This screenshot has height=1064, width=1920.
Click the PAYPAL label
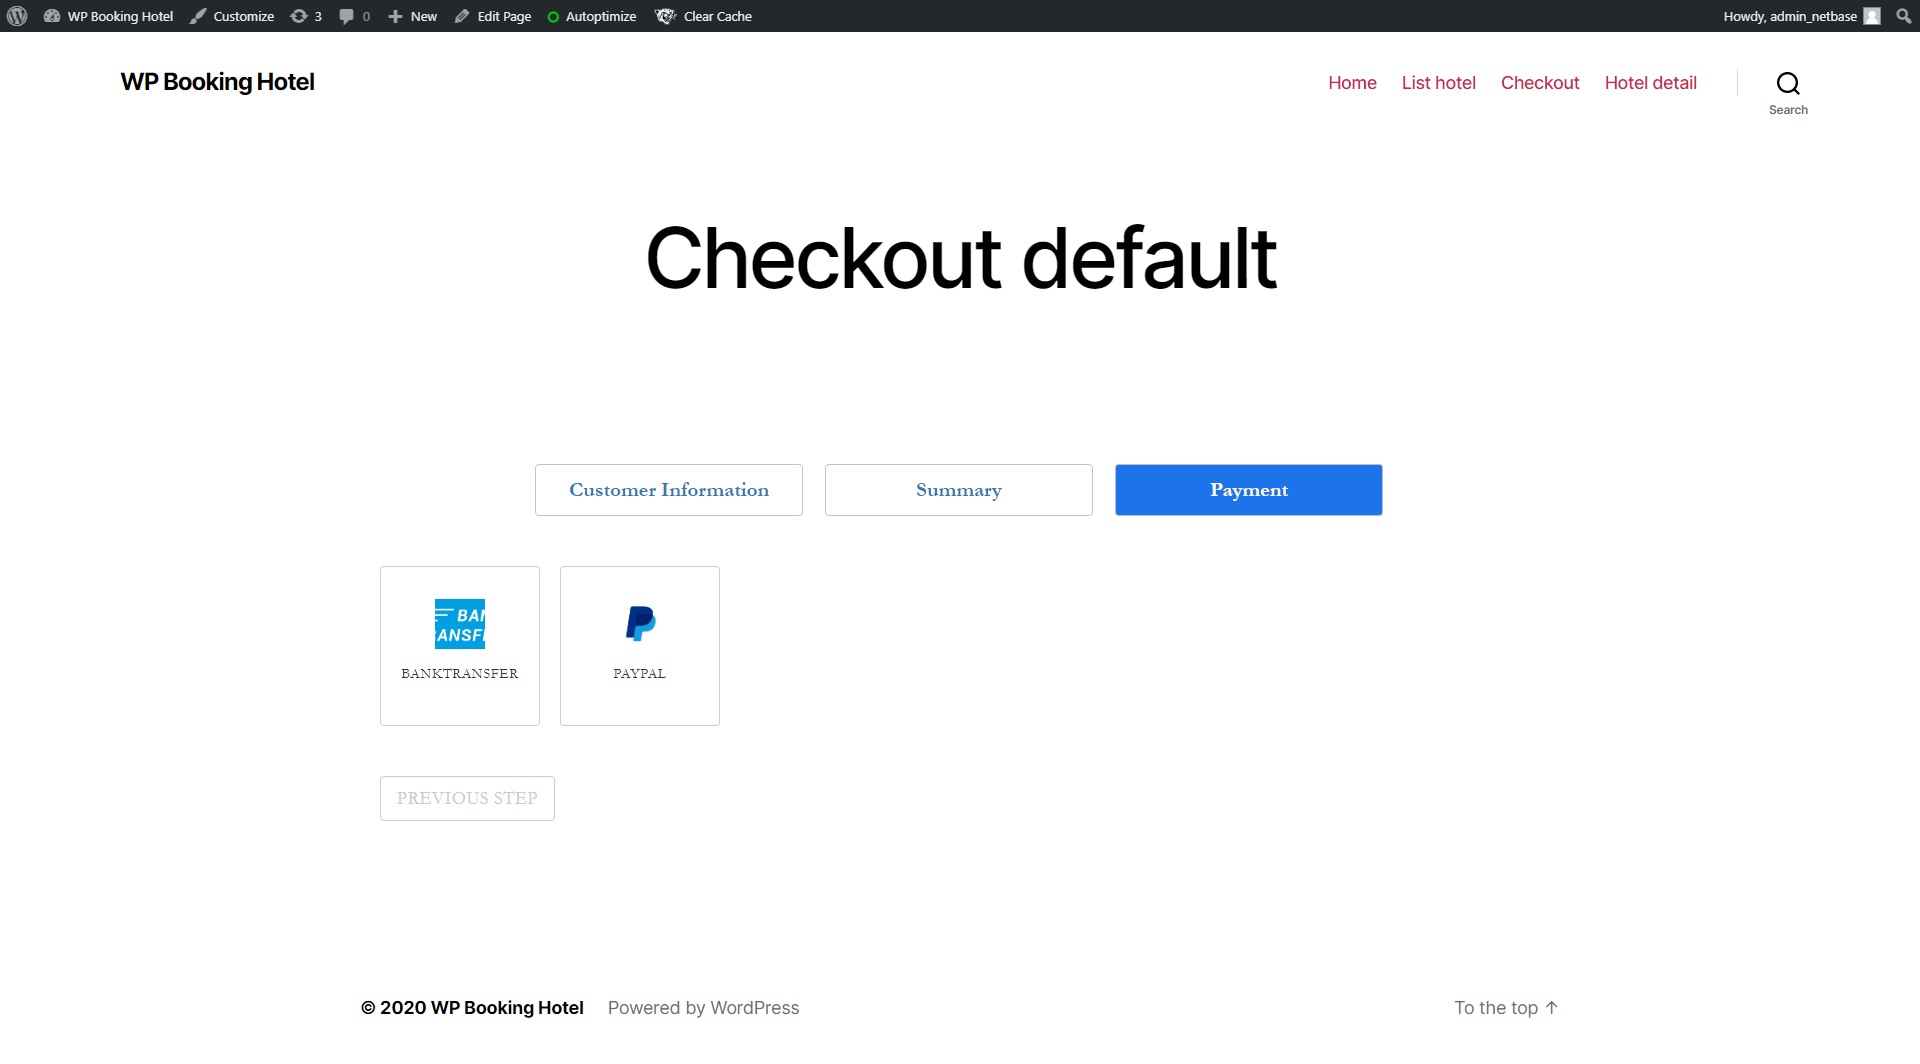coord(640,674)
